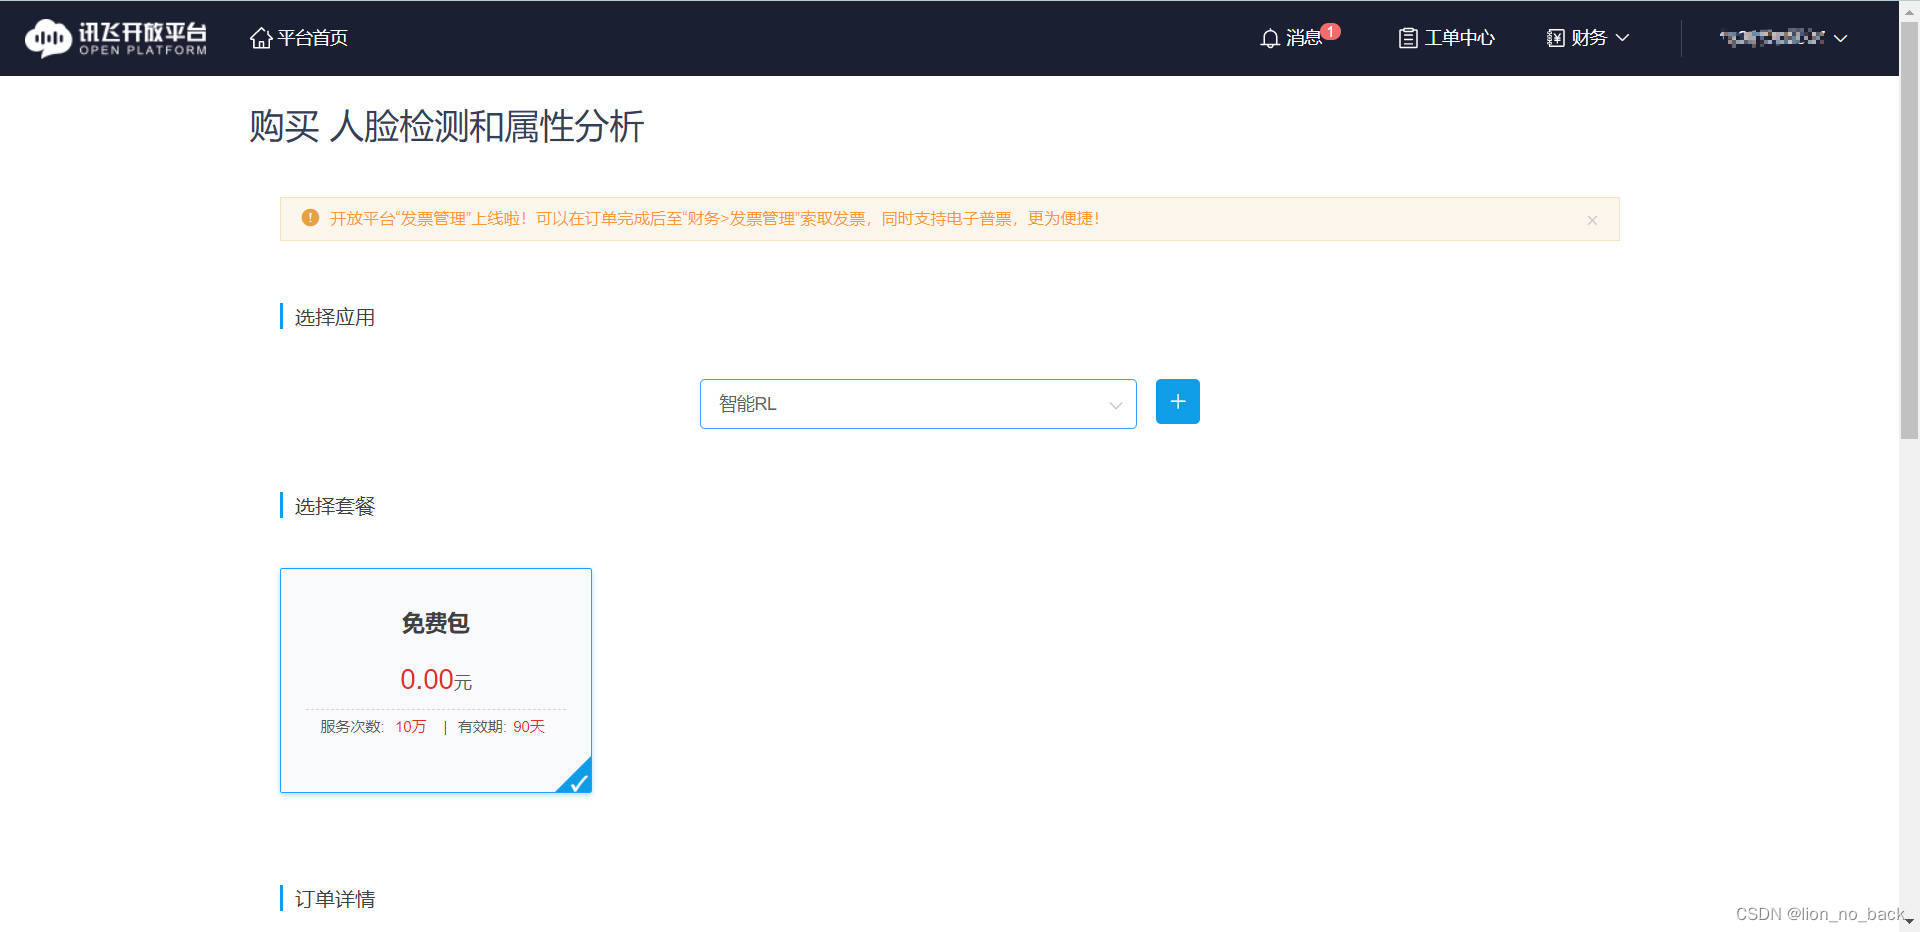
Task: Open the 财务 finance menu
Action: coord(1588,38)
